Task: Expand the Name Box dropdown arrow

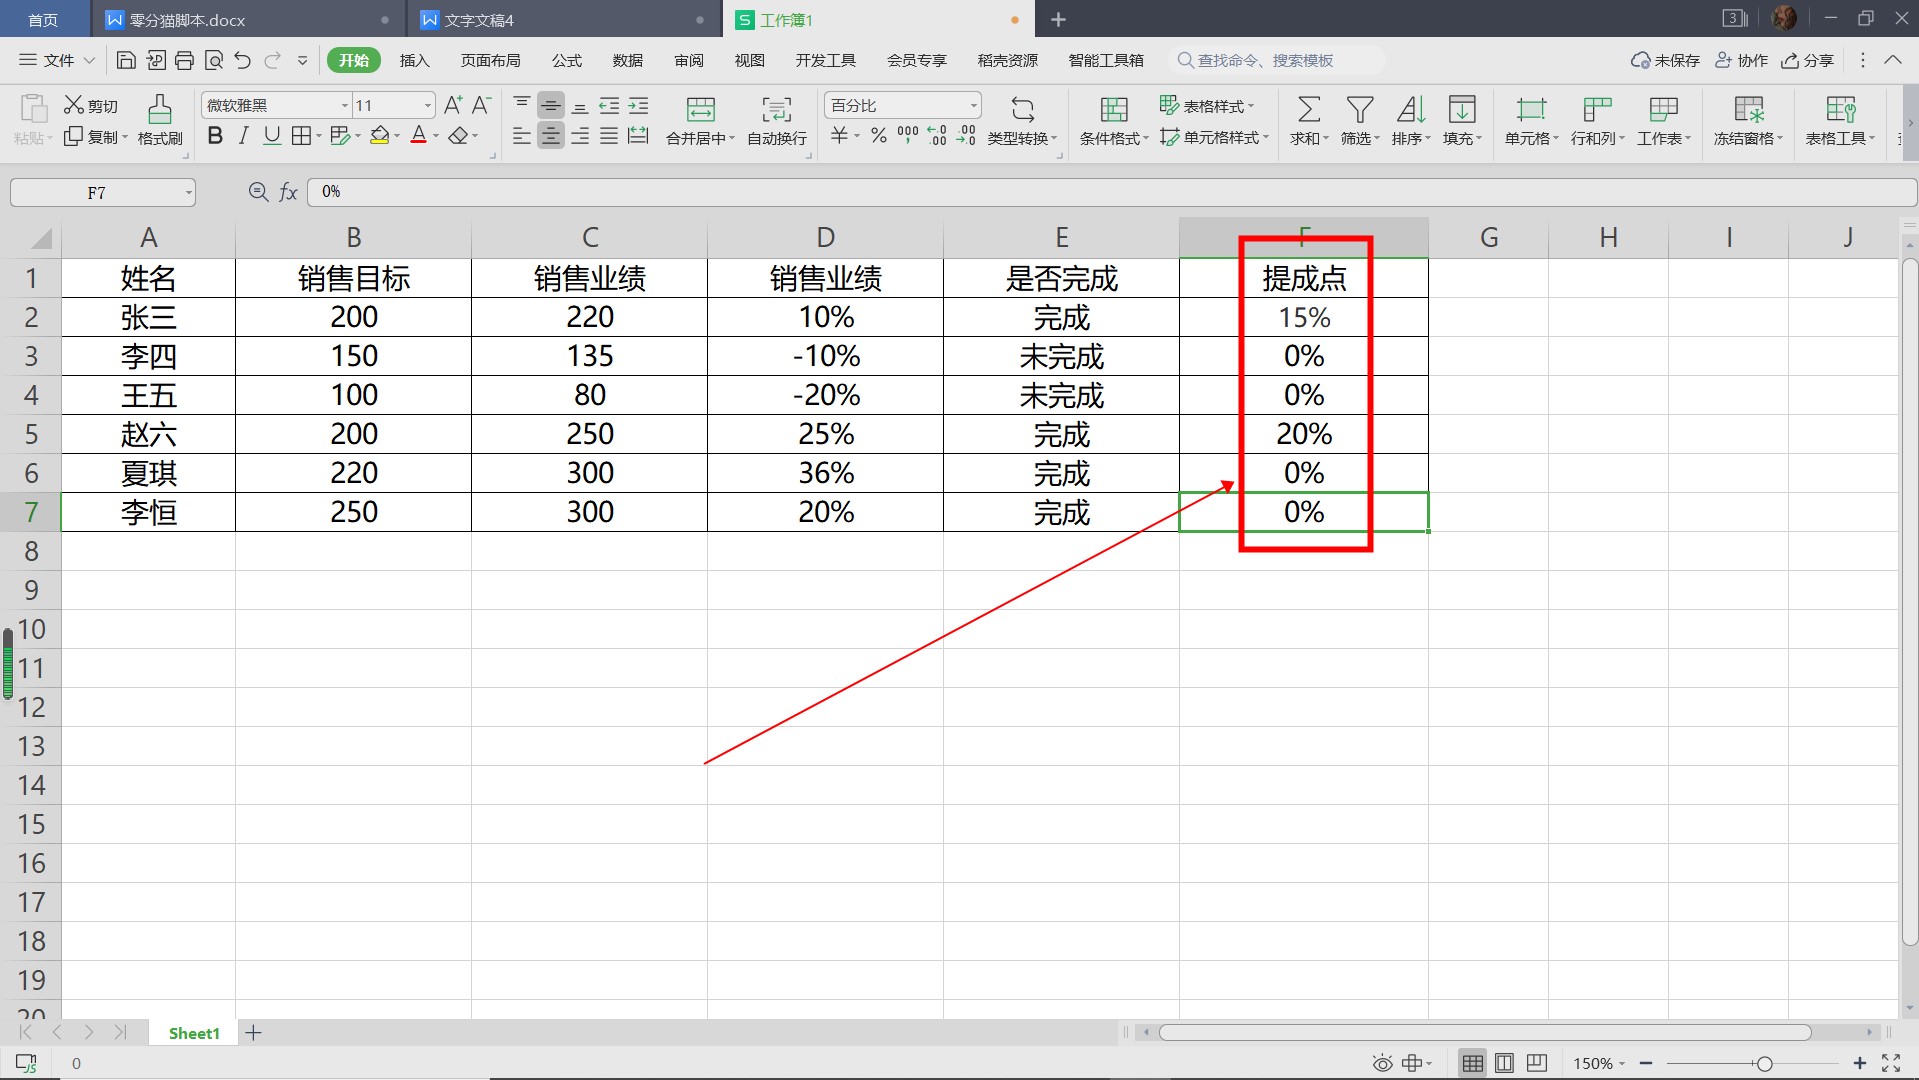Action: click(188, 193)
